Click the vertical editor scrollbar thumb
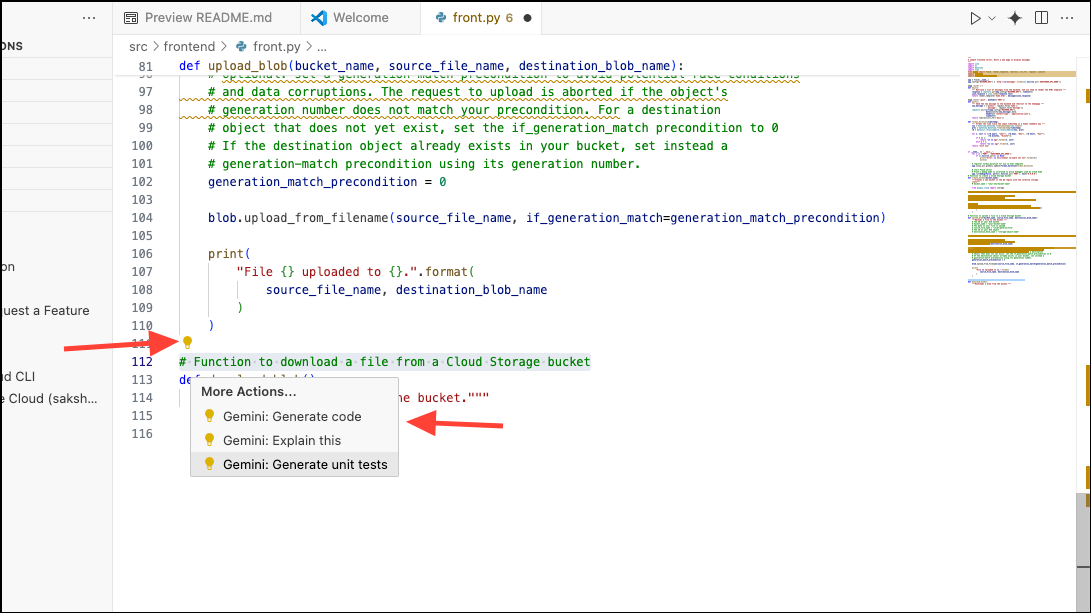This screenshot has width=1091, height=613. (x=1083, y=553)
